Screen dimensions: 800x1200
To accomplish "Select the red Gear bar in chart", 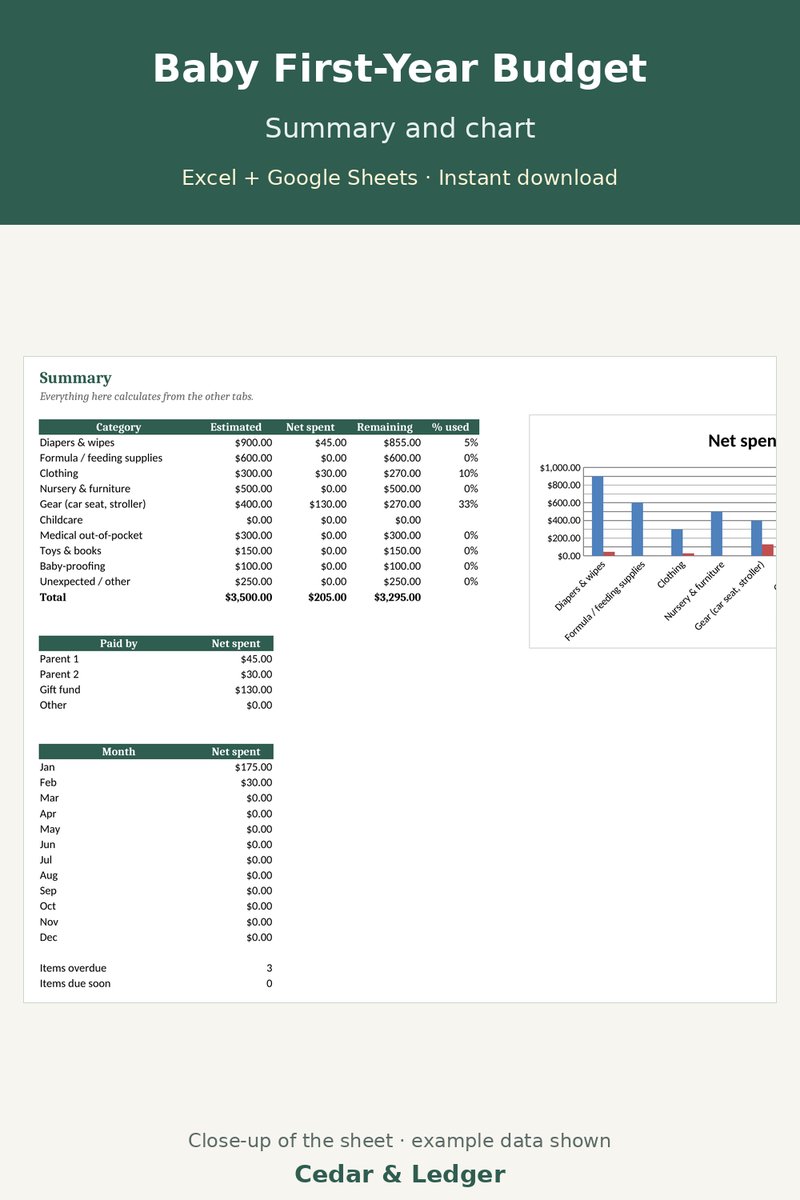I will 767,549.
